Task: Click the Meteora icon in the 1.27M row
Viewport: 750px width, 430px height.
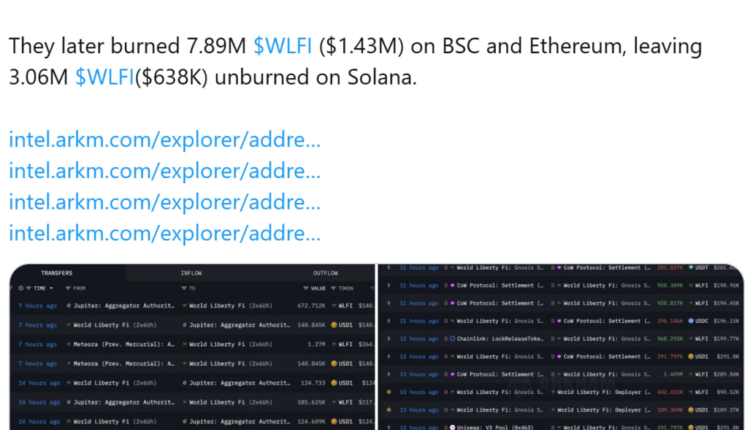Action: click(69, 343)
